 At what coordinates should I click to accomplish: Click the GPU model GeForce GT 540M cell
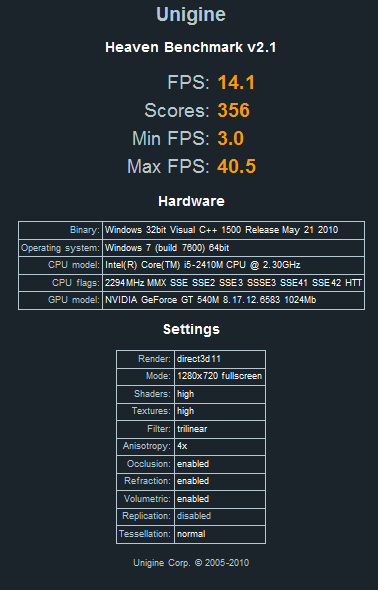pos(233,300)
